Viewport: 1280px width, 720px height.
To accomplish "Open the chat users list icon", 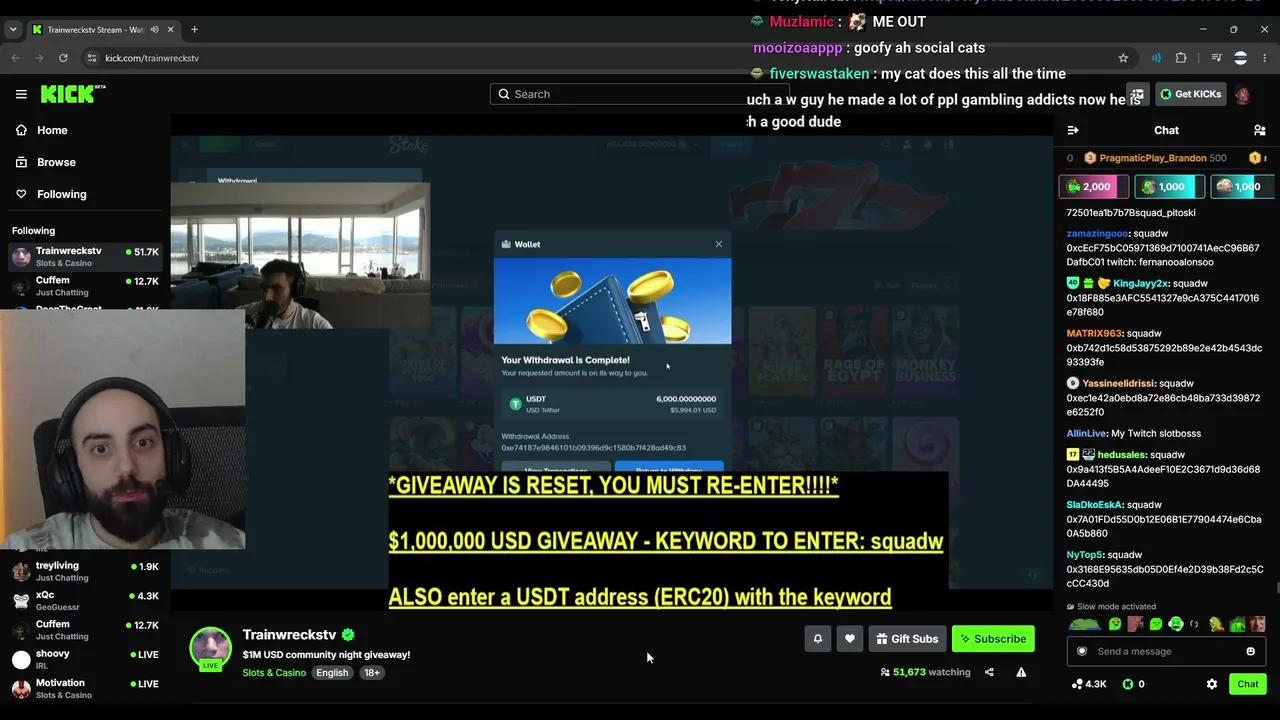I will 1259,130.
